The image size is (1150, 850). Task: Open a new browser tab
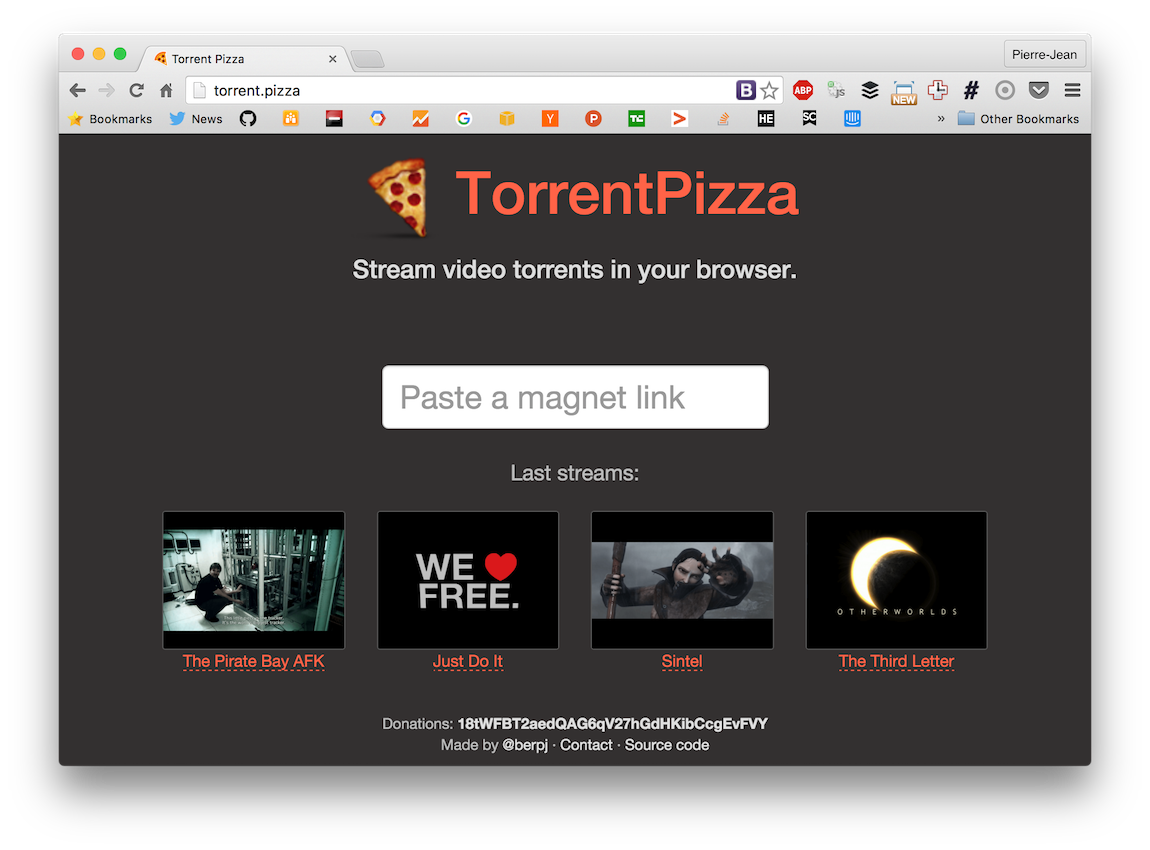point(367,59)
